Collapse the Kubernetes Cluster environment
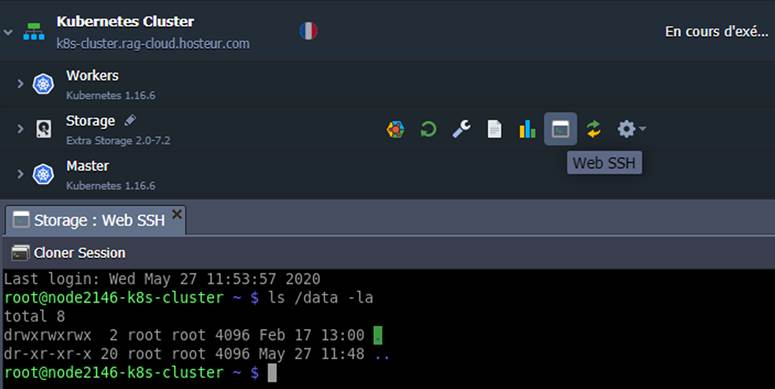This screenshot has width=775, height=389. pos(8,32)
